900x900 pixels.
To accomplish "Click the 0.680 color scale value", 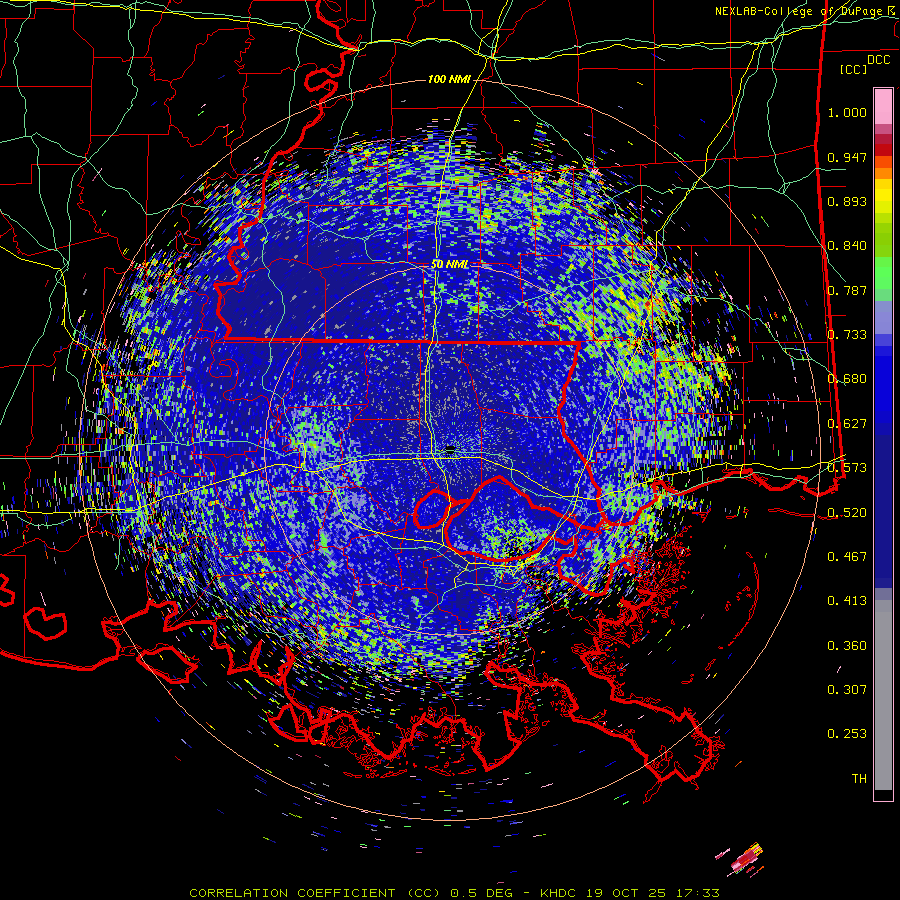I will (x=847, y=379).
